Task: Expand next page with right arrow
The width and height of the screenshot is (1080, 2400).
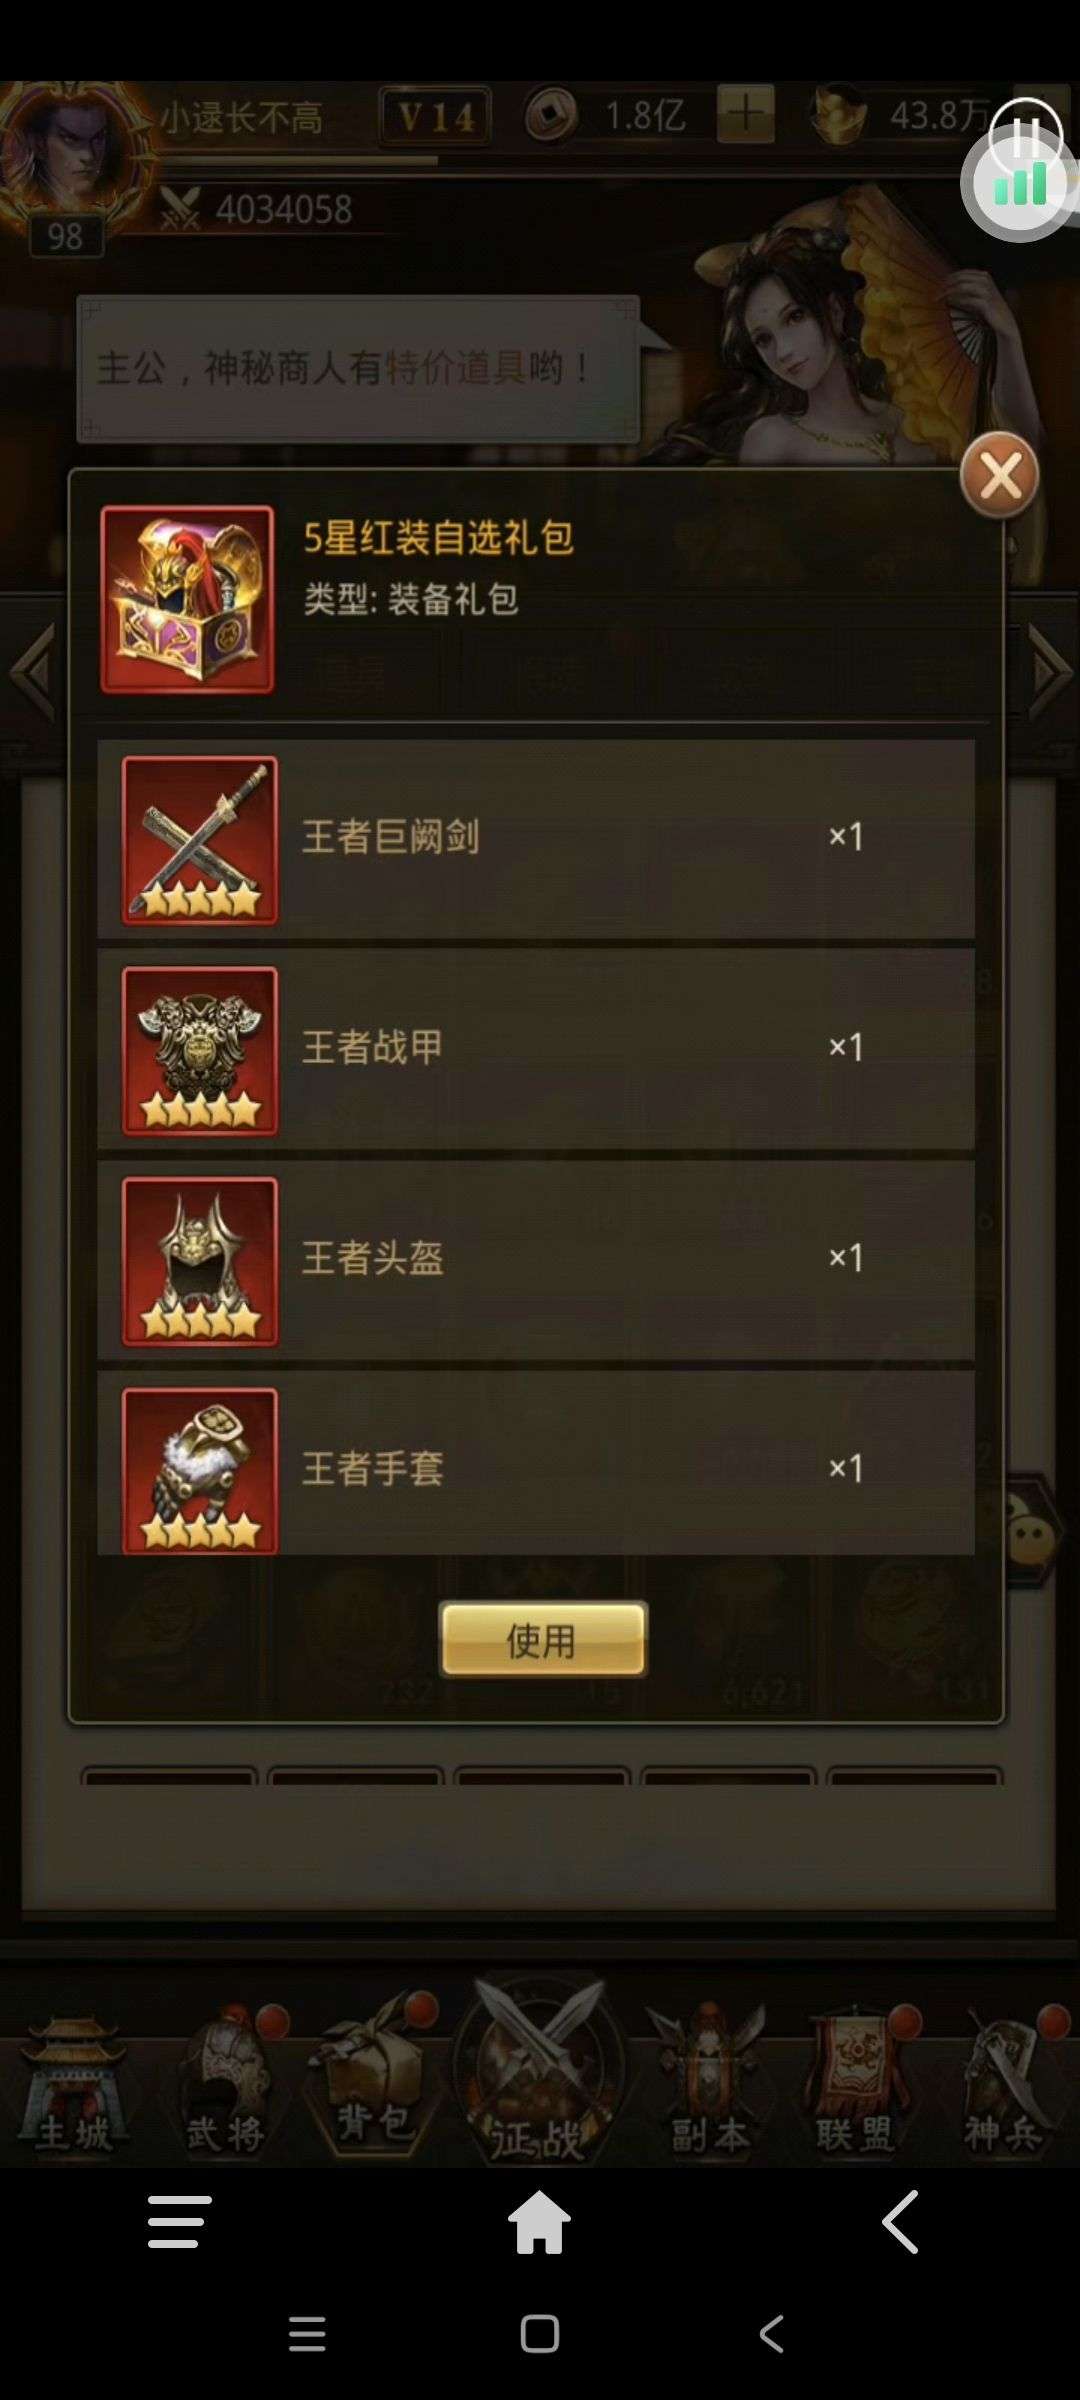Action: point(1050,672)
